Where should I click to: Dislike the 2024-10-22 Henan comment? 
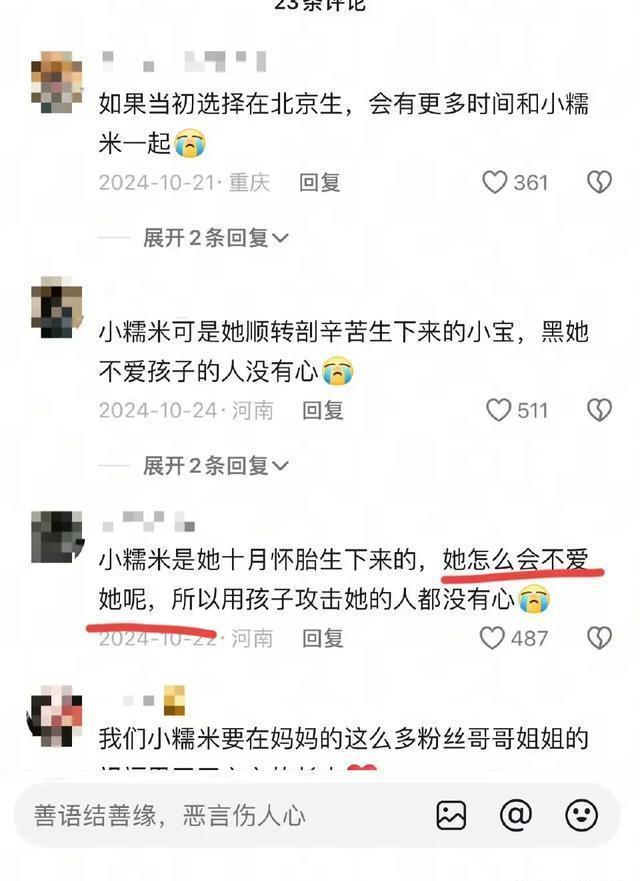[x=599, y=638]
